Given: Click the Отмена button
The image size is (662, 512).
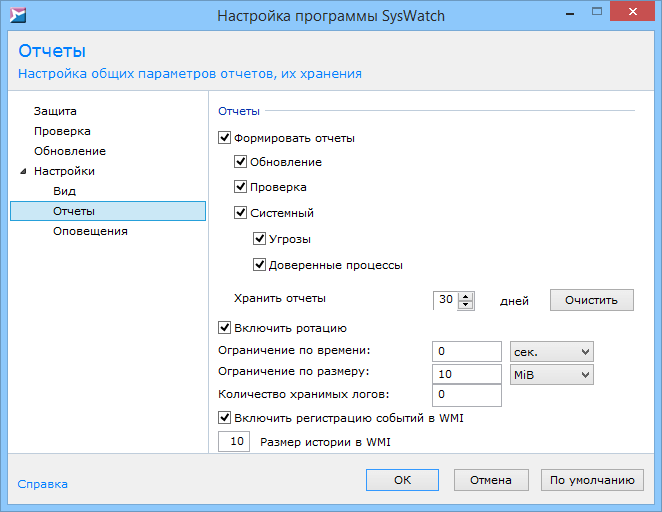Looking at the screenshot, I should [491, 480].
